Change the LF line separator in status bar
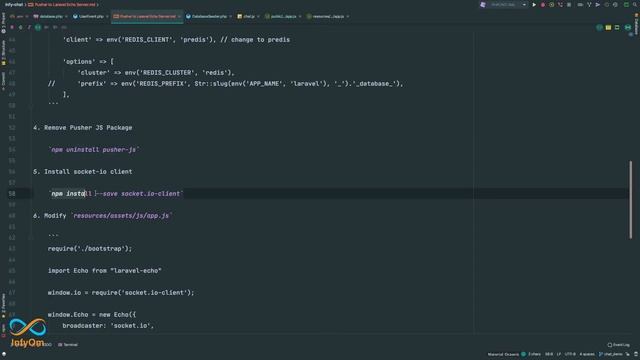Screen dimensions: 640x360 (x=559, y=354)
